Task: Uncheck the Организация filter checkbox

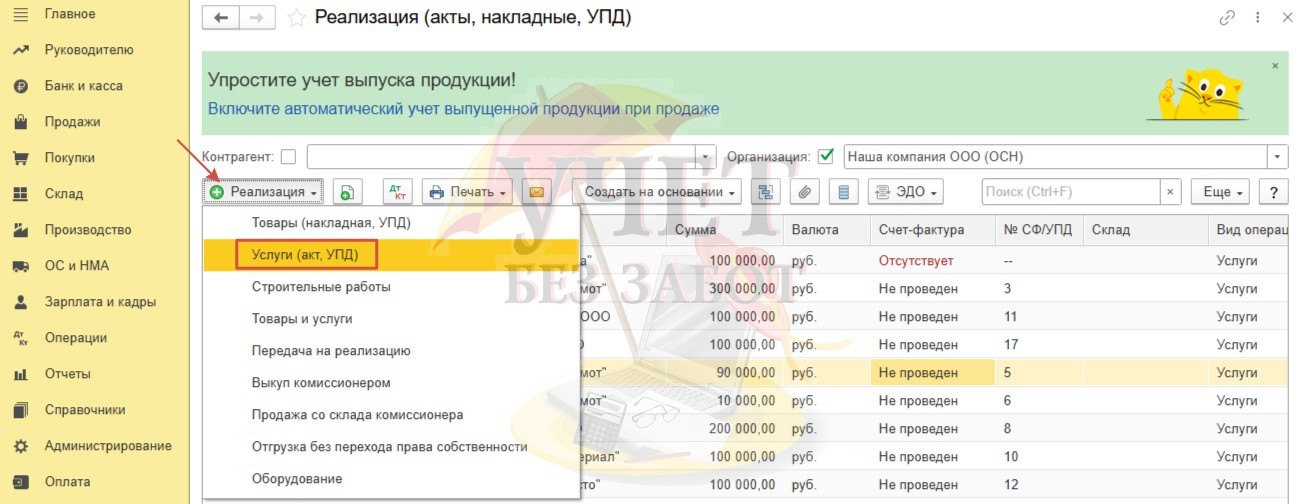Action: click(x=826, y=157)
